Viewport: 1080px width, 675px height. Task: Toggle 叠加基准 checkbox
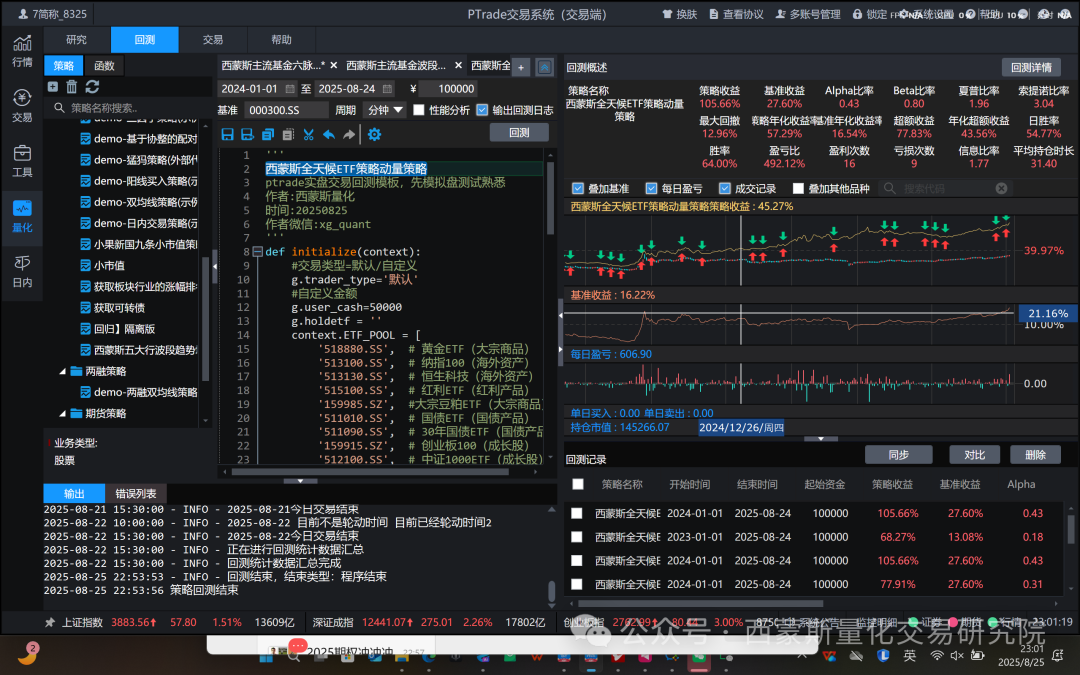point(578,188)
